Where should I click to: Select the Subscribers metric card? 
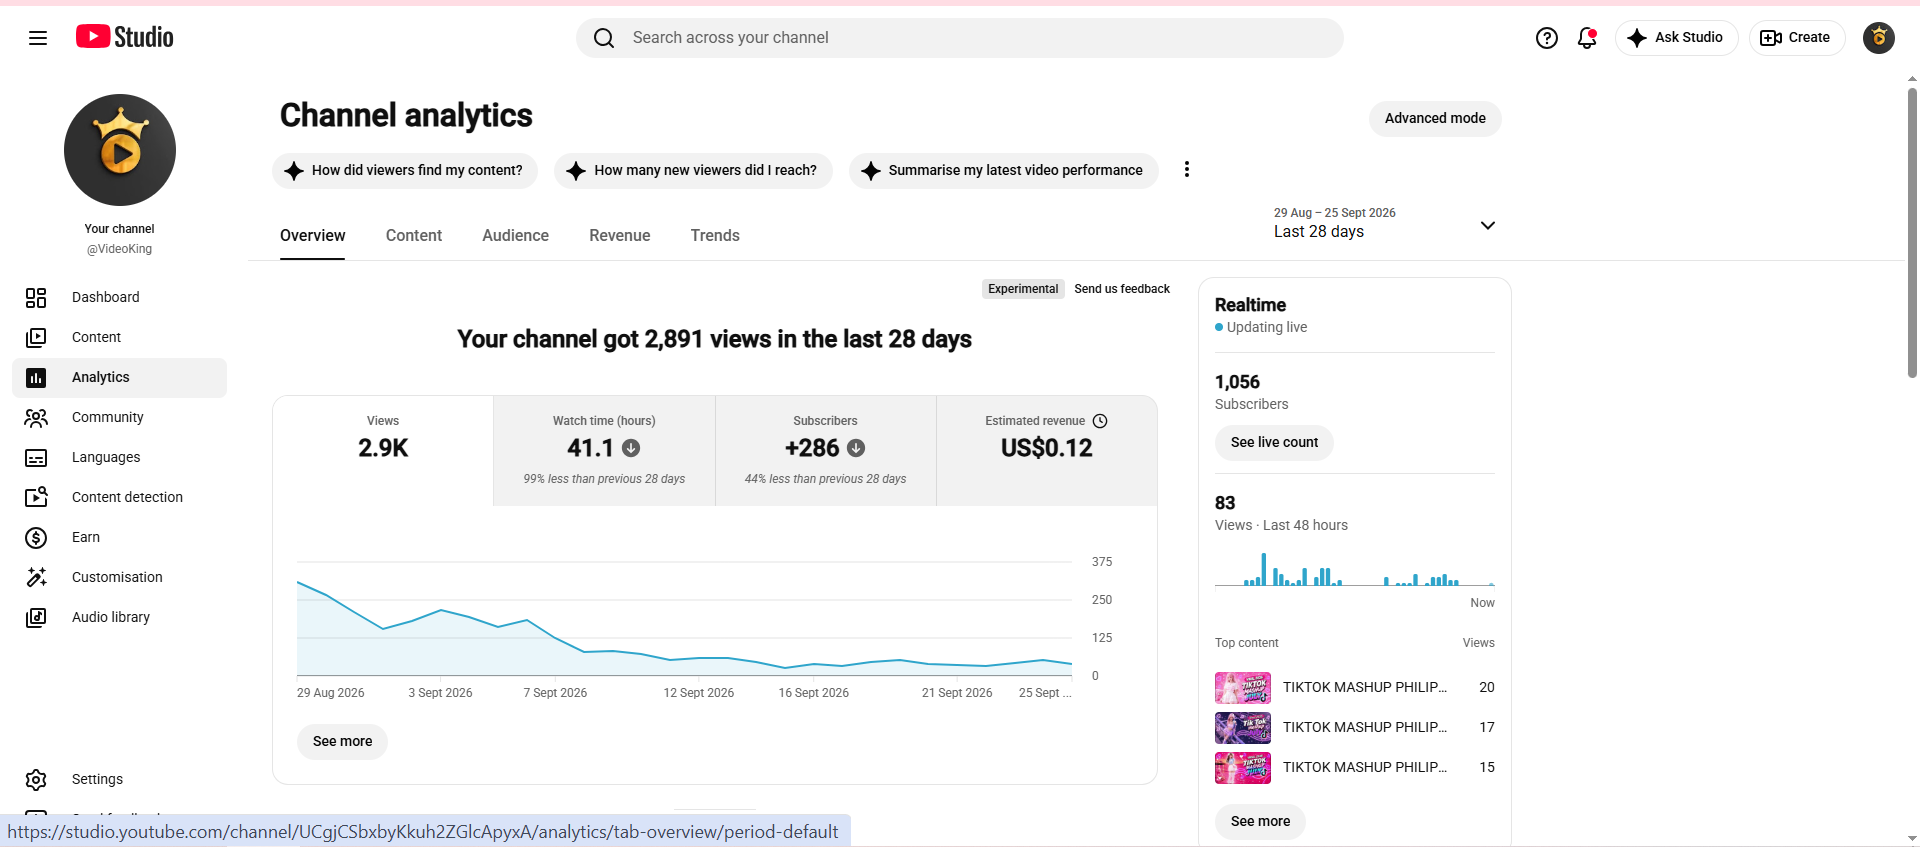[x=826, y=451]
